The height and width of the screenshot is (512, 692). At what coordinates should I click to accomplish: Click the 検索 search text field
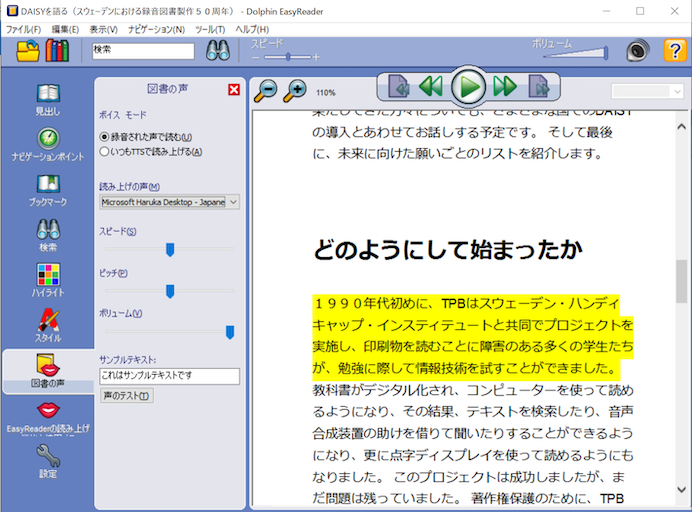tap(143, 51)
